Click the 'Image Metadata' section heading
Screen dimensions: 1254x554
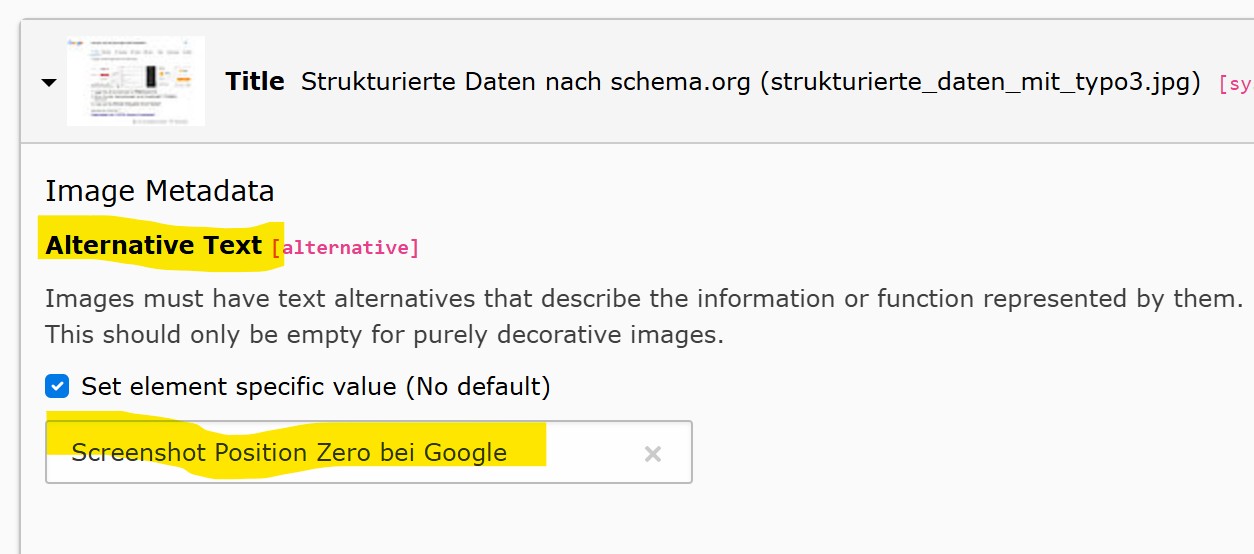(x=160, y=191)
